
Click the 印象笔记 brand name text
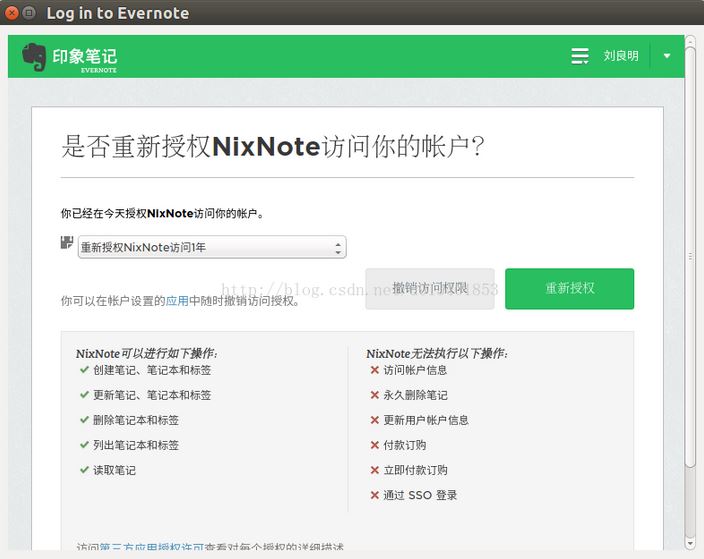[84, 56]
